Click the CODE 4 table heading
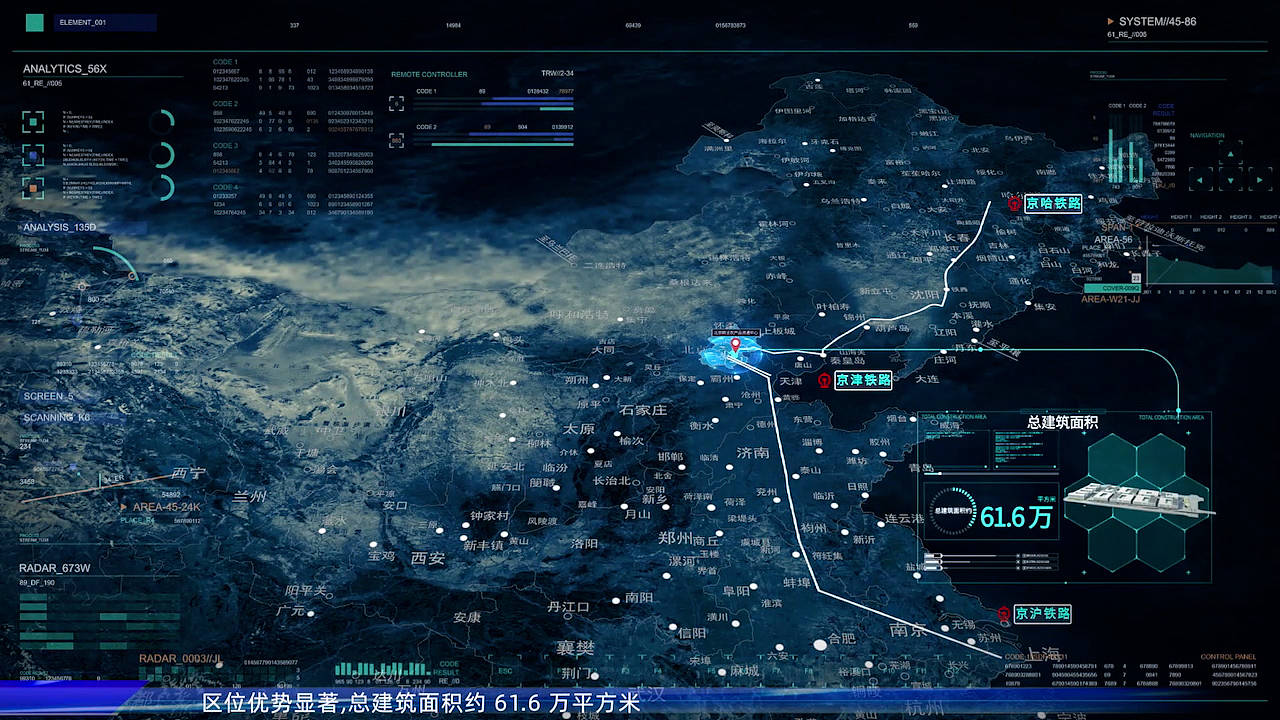This screenshot has width=1280, height=720. 225,187
